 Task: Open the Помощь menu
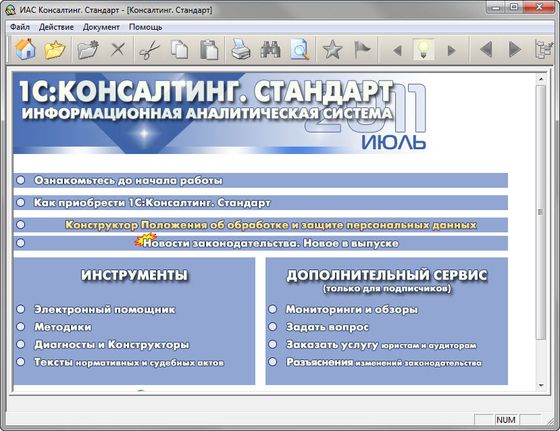(x=145, y=27)
